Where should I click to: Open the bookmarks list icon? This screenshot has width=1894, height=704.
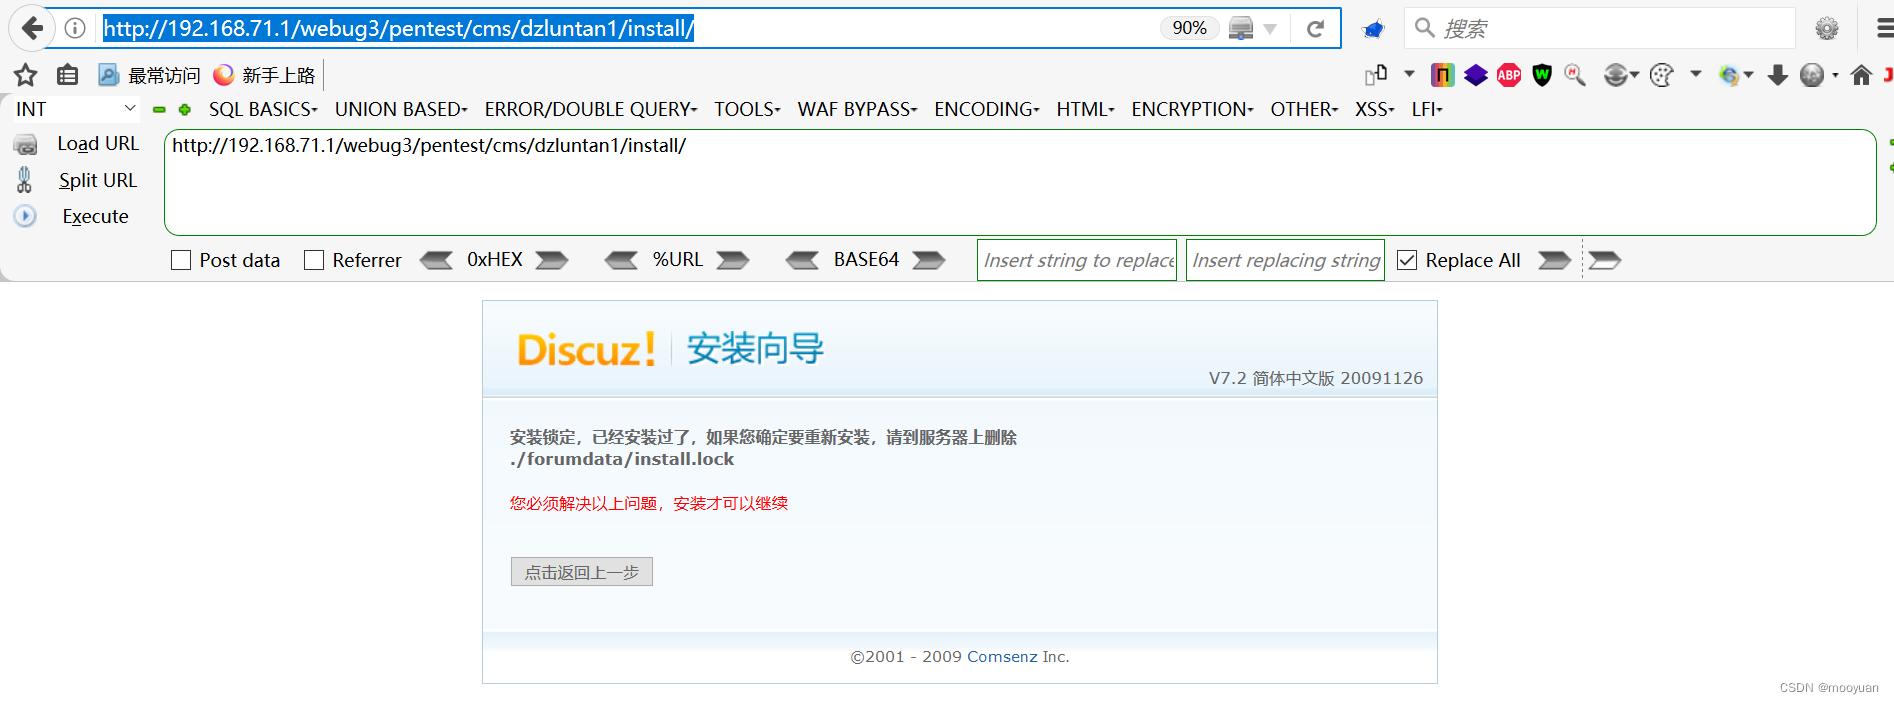(x=67, y=75)
